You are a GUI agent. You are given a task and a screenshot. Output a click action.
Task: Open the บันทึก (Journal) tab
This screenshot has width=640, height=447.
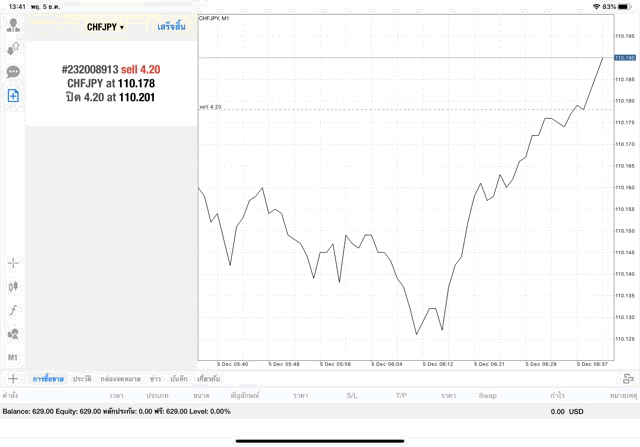(179, 379)
